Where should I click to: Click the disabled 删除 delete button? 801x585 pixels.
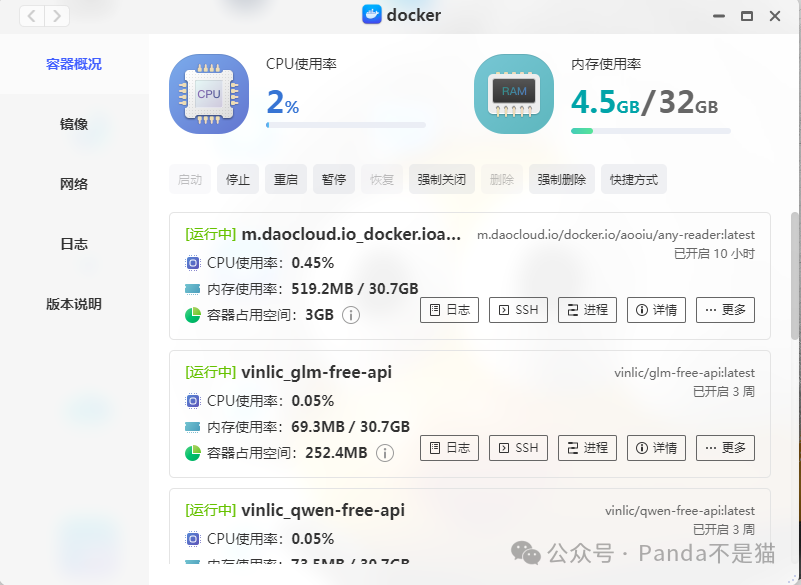(x=502, y=179)
